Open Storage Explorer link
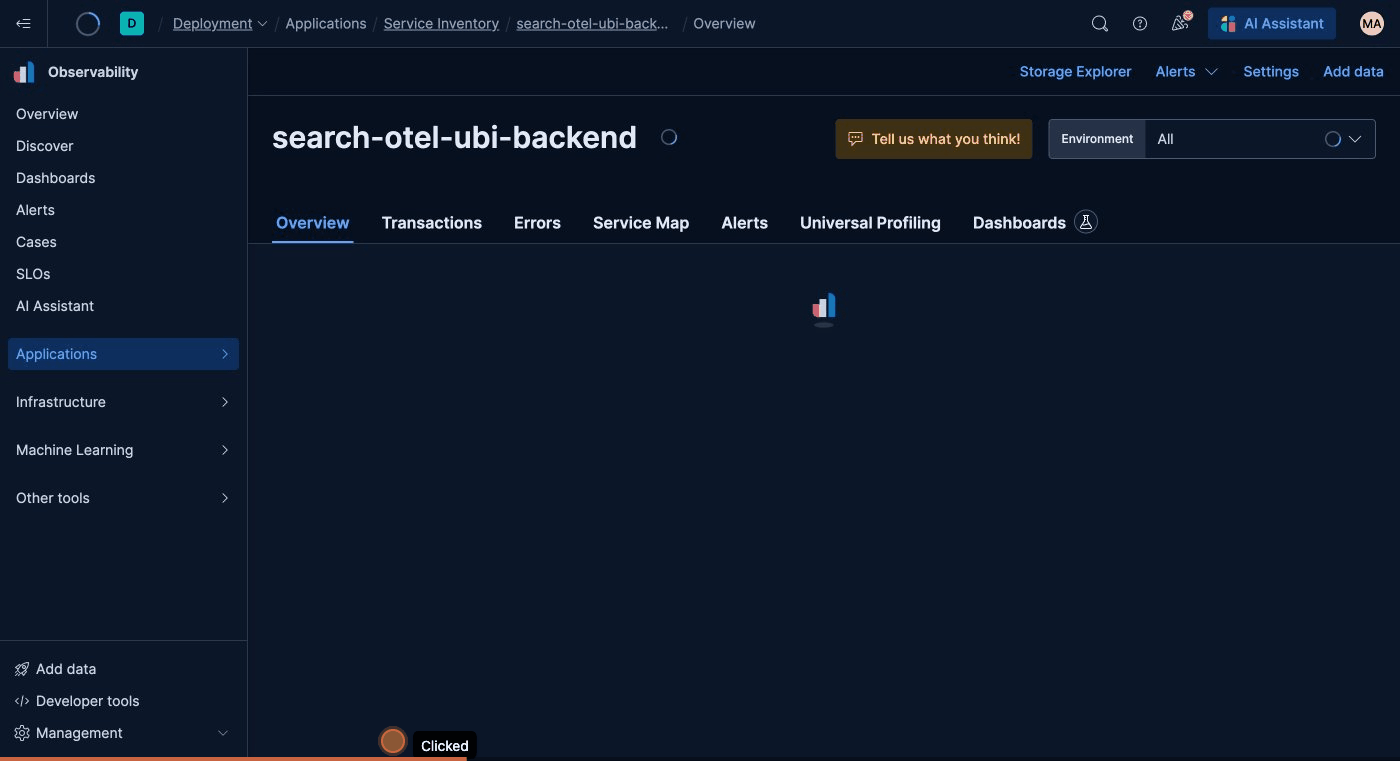The image size is (1400, 761). pyautogui.click(x=1075, y=71)
